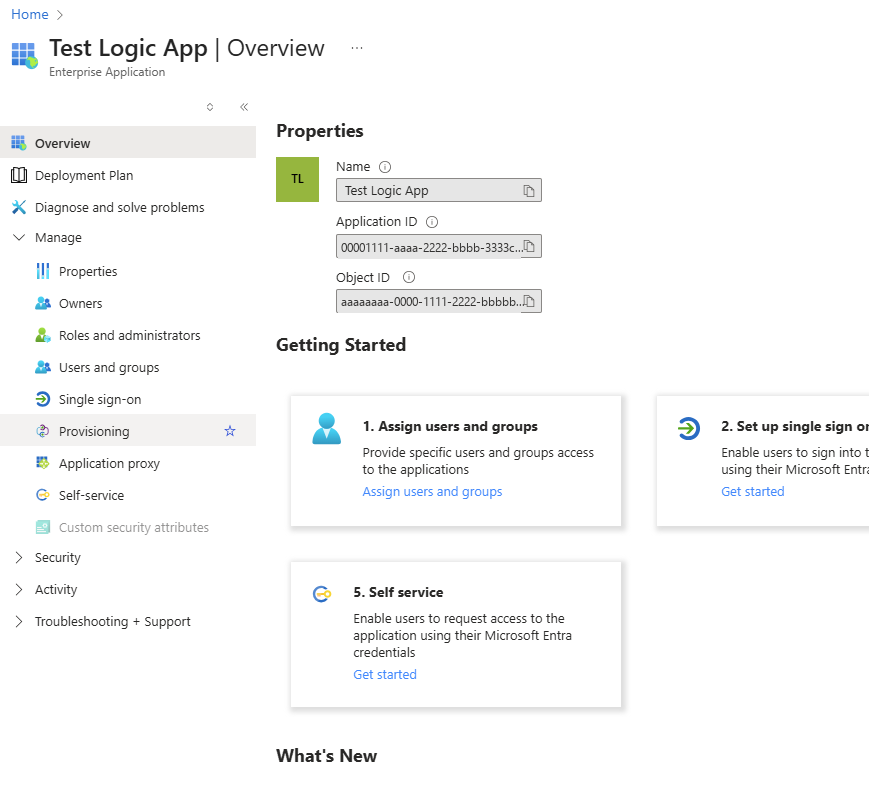Click the Self-service icon in the sidebar
869x790 pixels.
(x=43, y=495)
